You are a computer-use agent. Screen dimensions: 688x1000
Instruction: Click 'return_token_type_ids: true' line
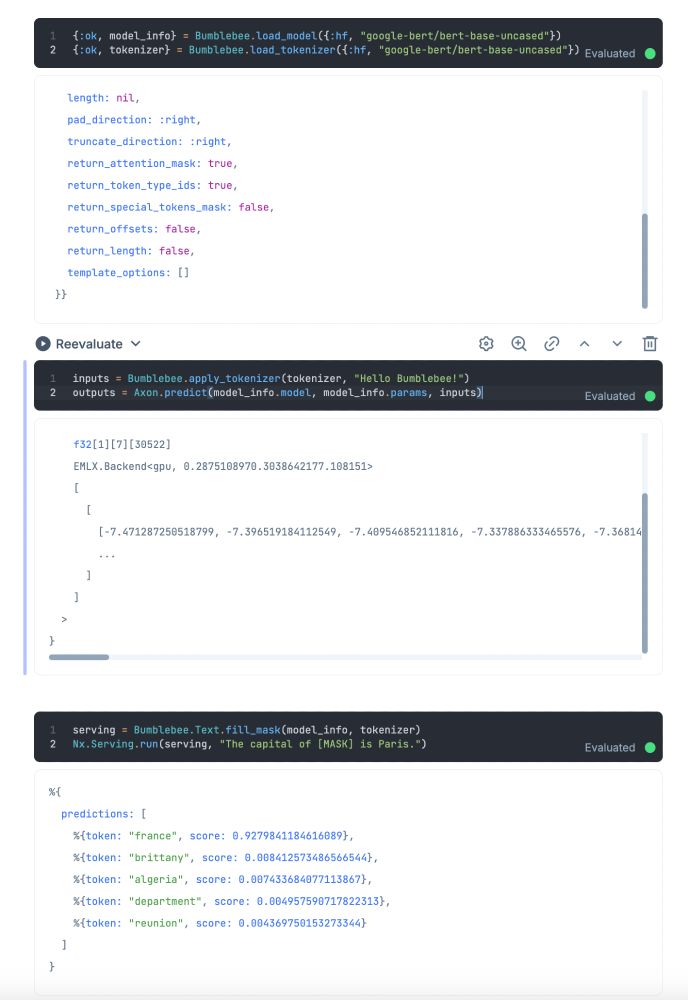coord(152,185)
